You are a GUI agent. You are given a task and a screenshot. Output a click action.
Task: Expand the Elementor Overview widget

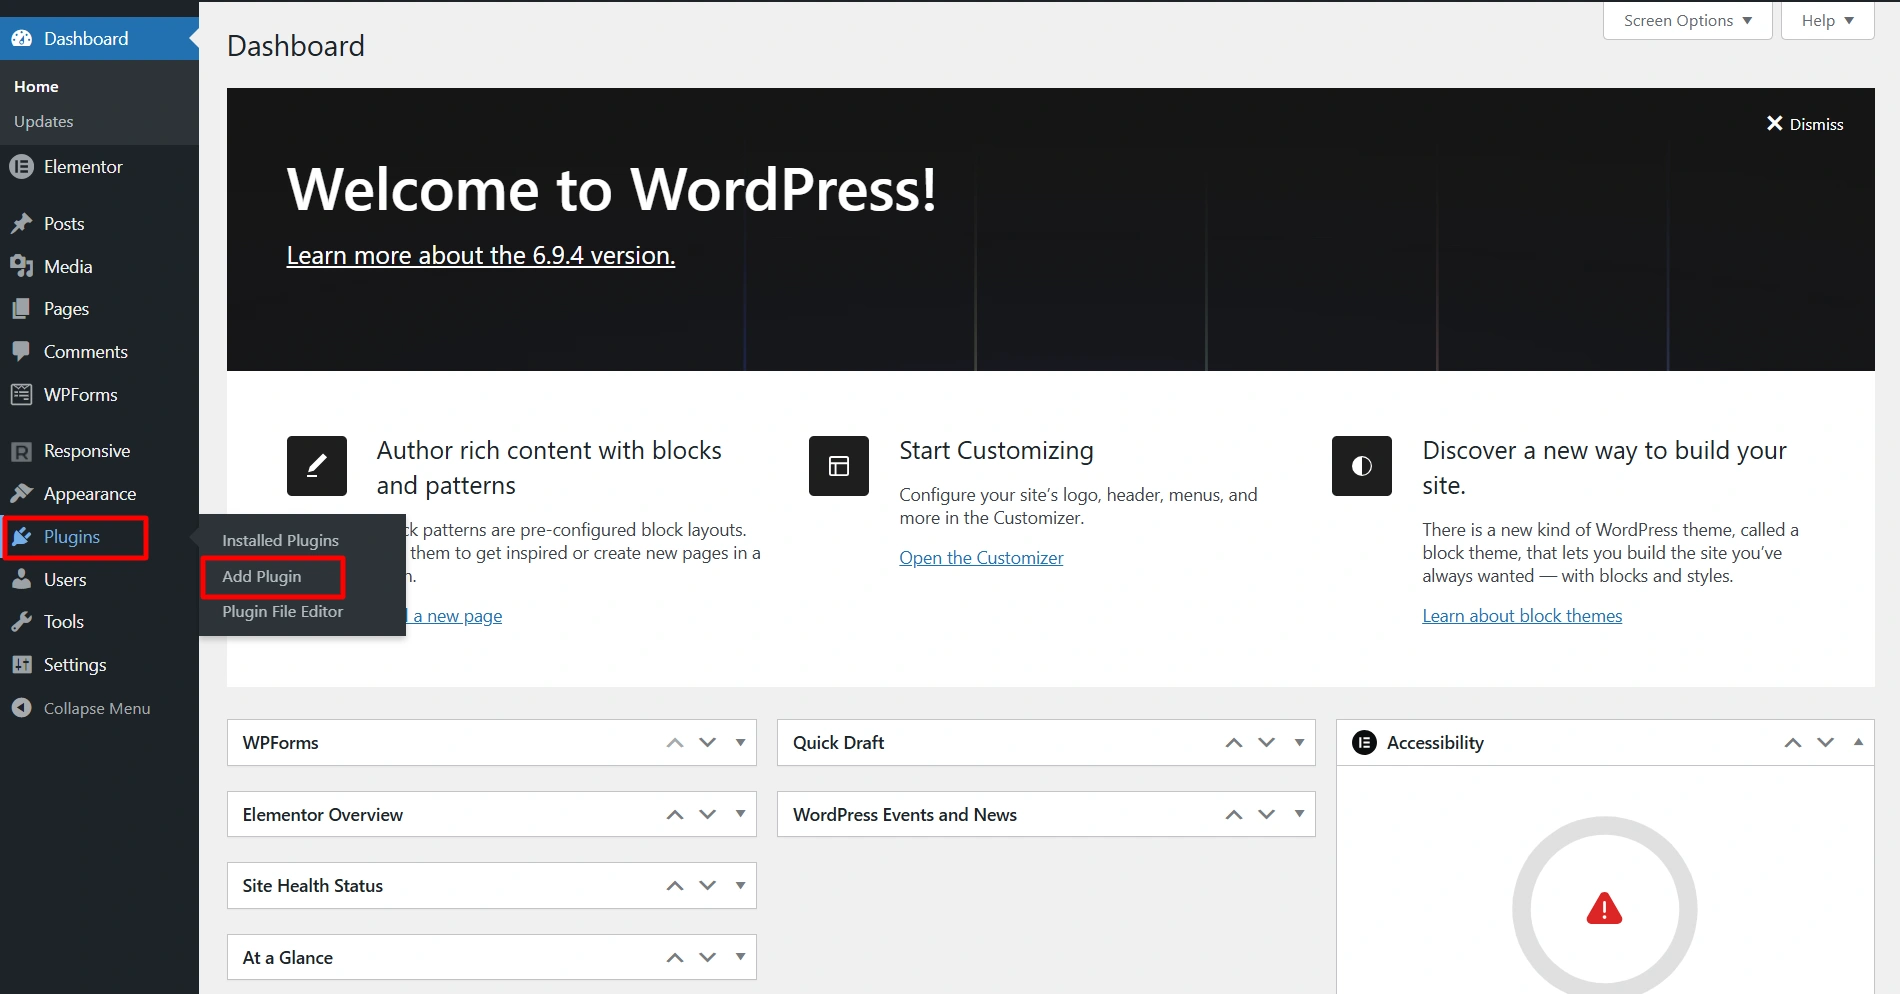741,815
